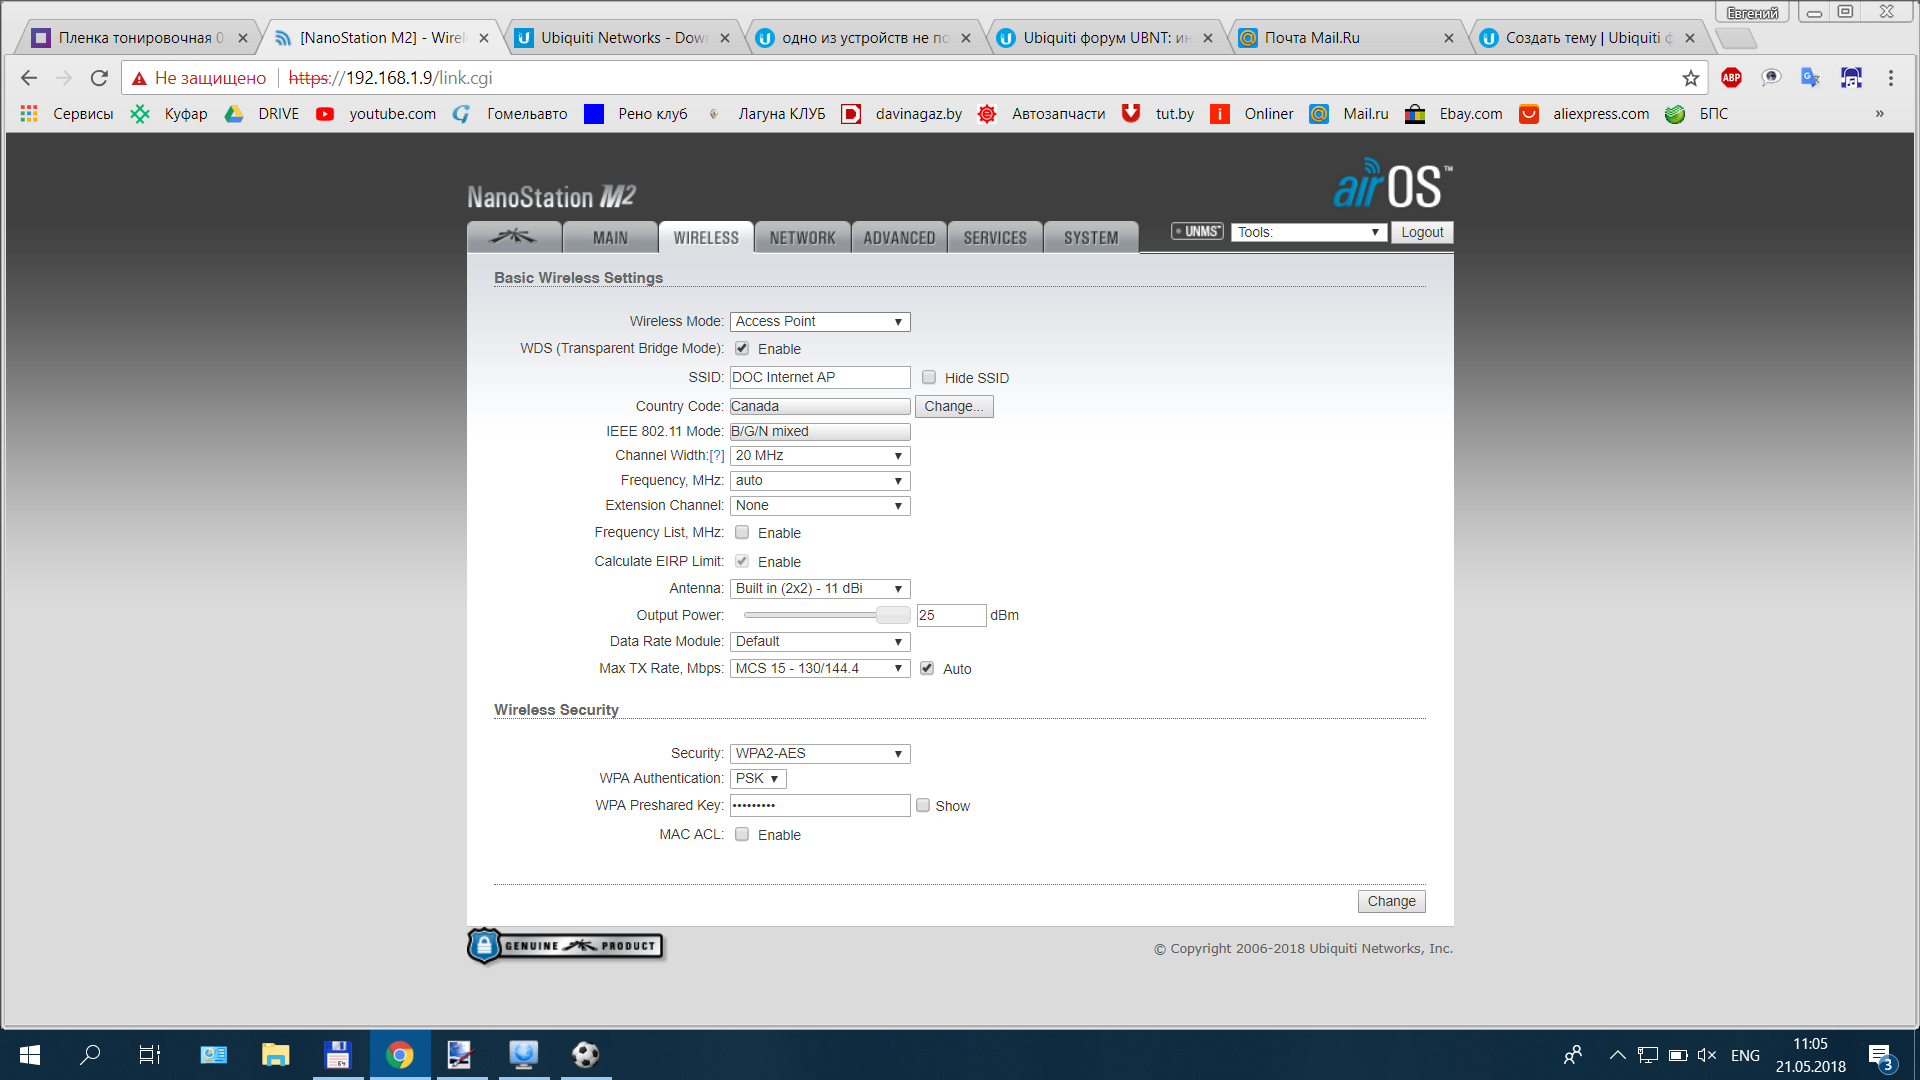The width and height of the screenshot is (1920, 1080).
Task: Switch to the NETWORK tab
Action: coord(802,237)
